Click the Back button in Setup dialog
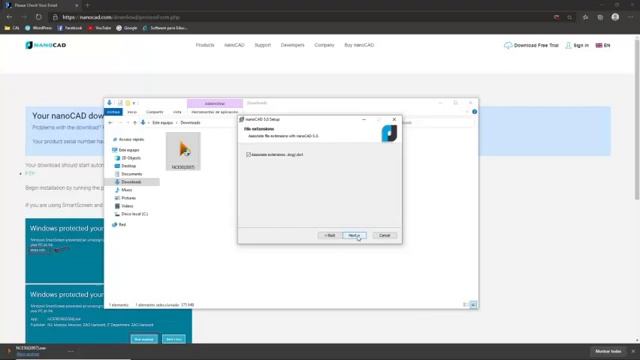 [x=329, y=236]
